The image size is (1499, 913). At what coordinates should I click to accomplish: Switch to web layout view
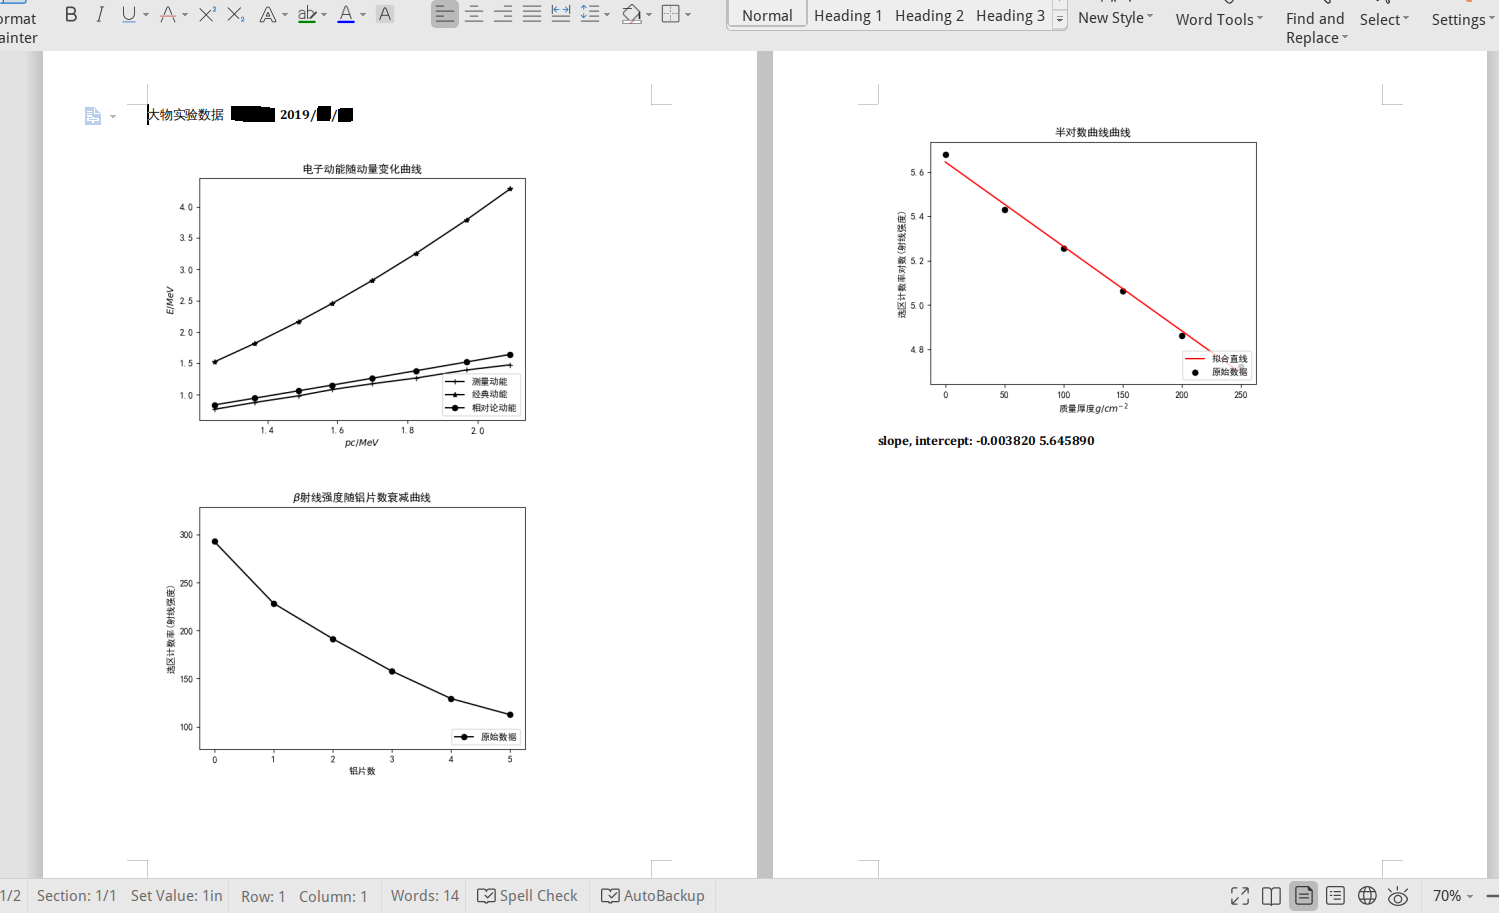[1367, 896]
